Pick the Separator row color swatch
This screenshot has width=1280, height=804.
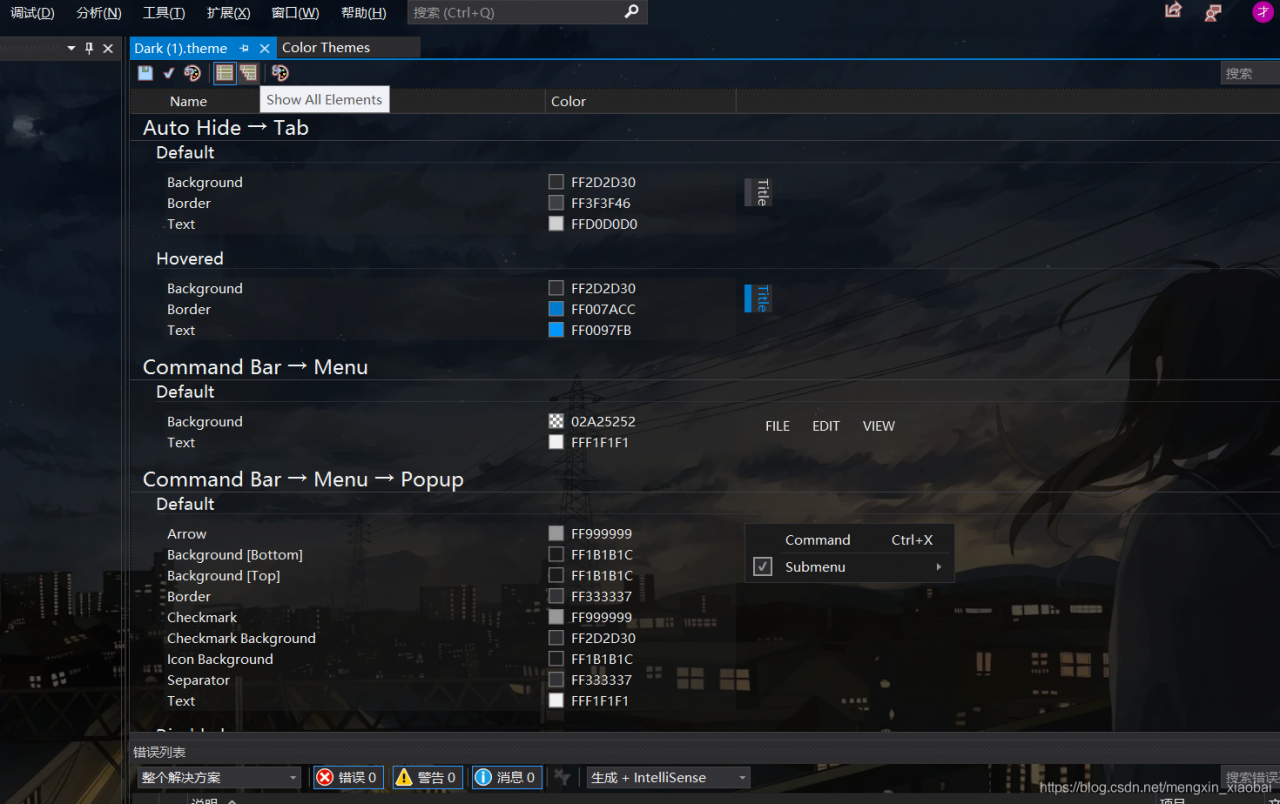click(556, 680)
